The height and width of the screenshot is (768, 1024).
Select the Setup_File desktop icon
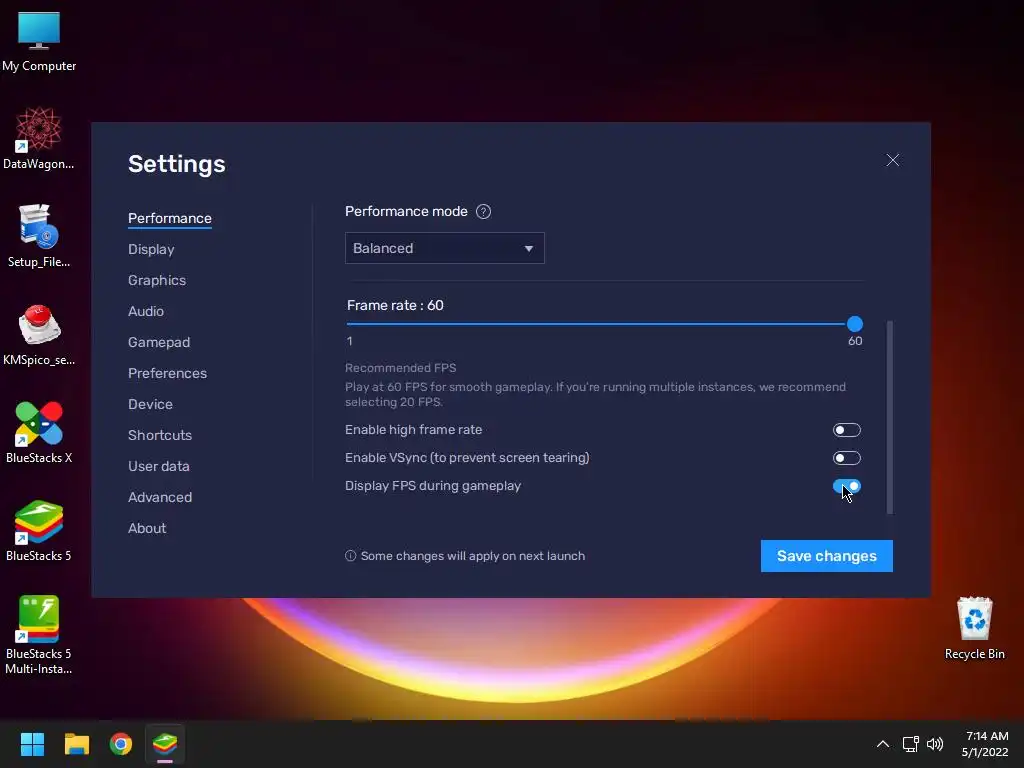click(39, 236)
